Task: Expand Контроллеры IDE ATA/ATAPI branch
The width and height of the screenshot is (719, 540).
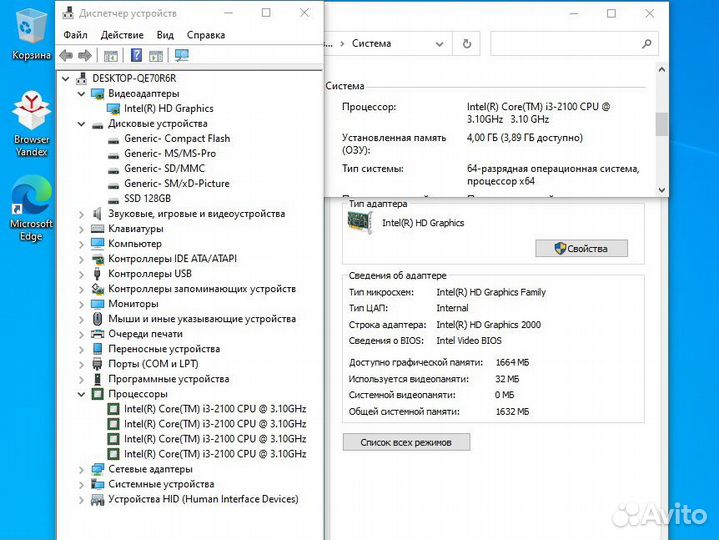Action: [x=81, y=259]
